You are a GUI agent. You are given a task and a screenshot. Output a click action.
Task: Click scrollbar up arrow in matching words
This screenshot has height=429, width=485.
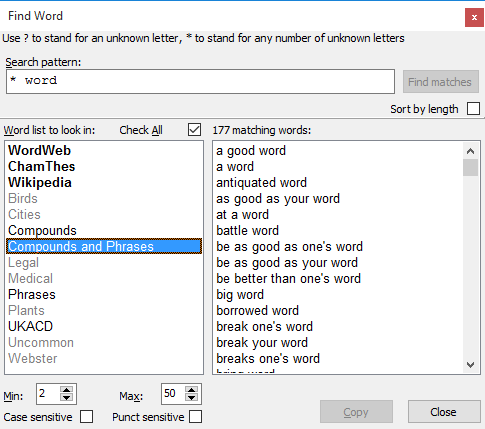pyautogui.click(x=470, y=151)
